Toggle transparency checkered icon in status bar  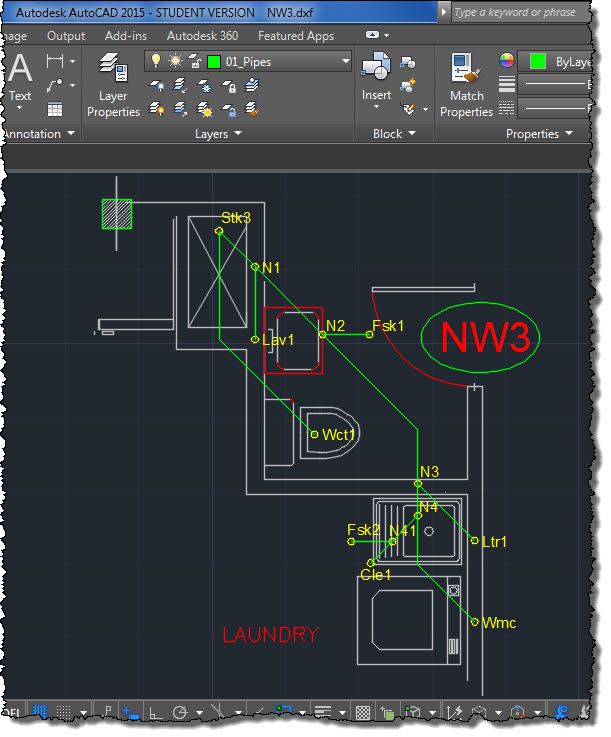click(363, 713)
